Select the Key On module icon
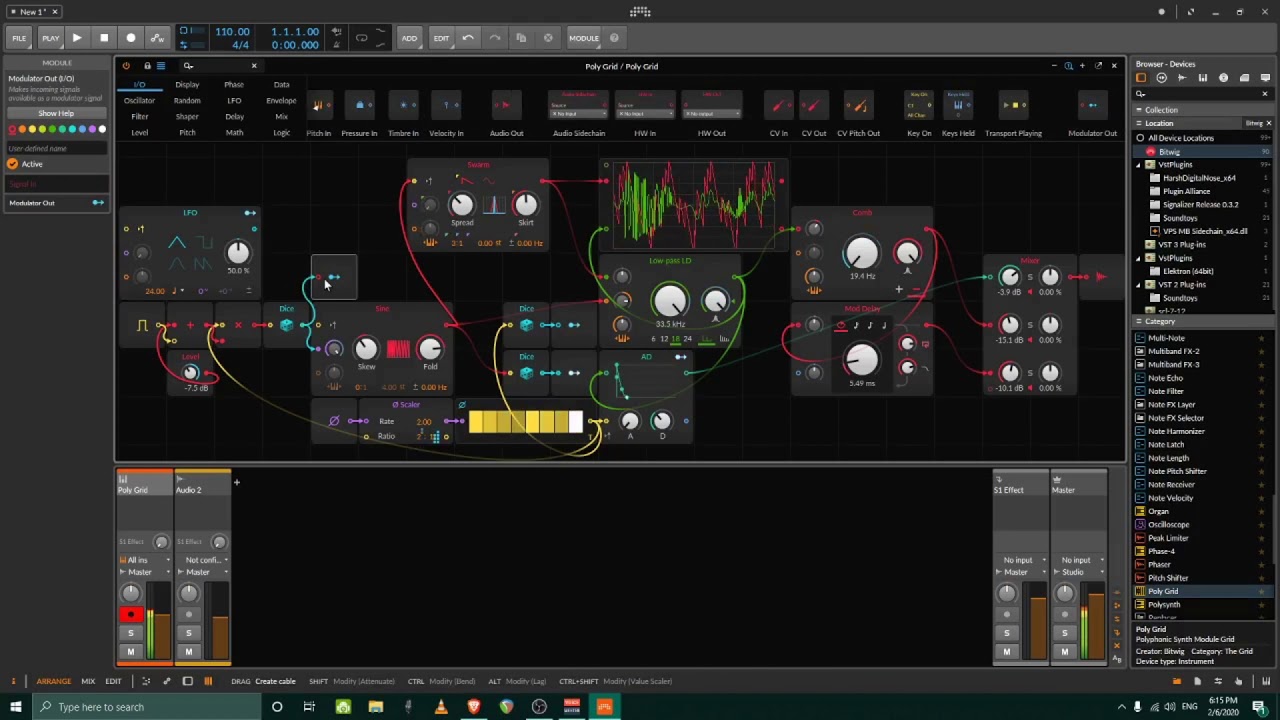 pos(919,106)
